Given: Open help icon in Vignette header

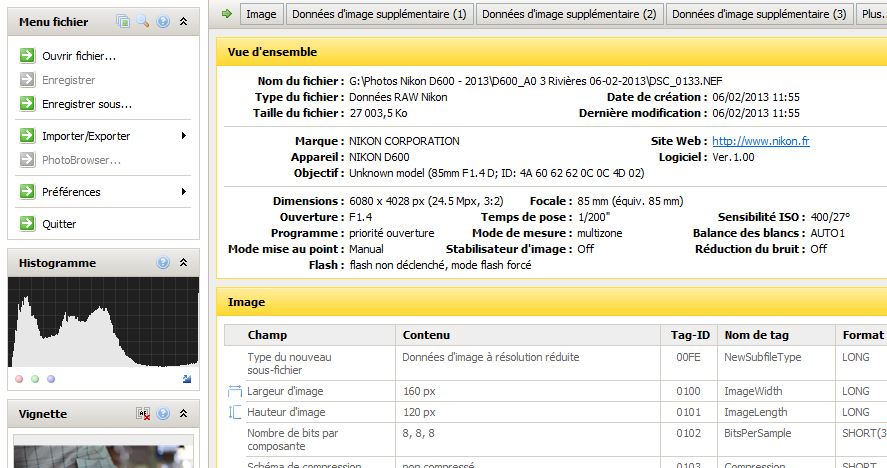Looking at the screenshot, I should point(163,414).
